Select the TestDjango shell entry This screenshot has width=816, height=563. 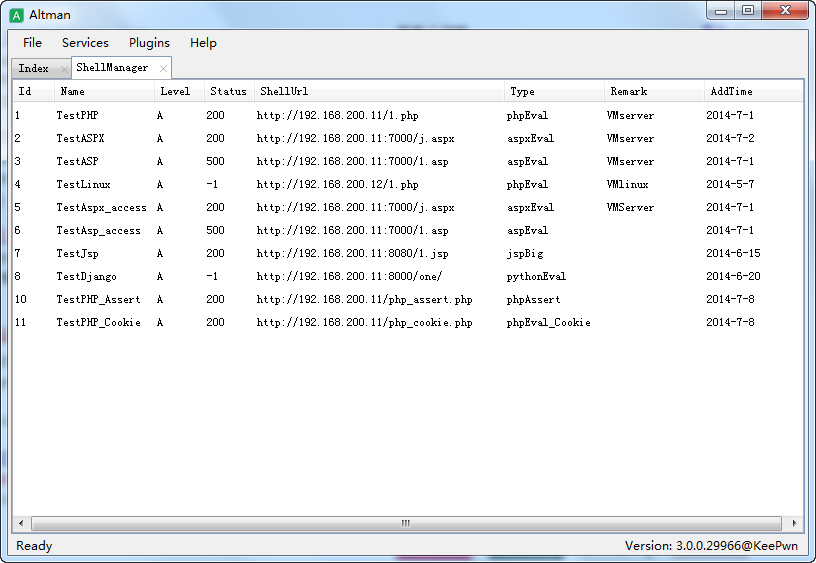86,276
